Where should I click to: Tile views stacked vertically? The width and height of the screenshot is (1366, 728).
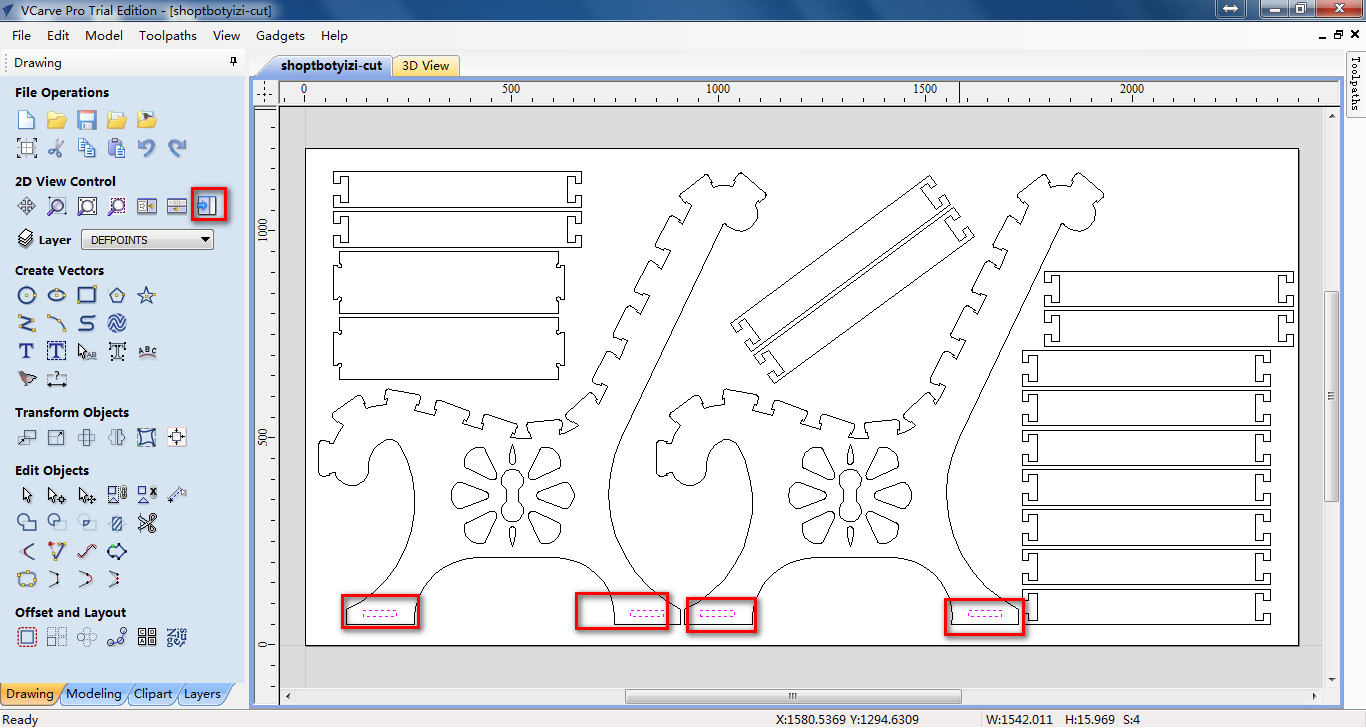coord(177,206)
